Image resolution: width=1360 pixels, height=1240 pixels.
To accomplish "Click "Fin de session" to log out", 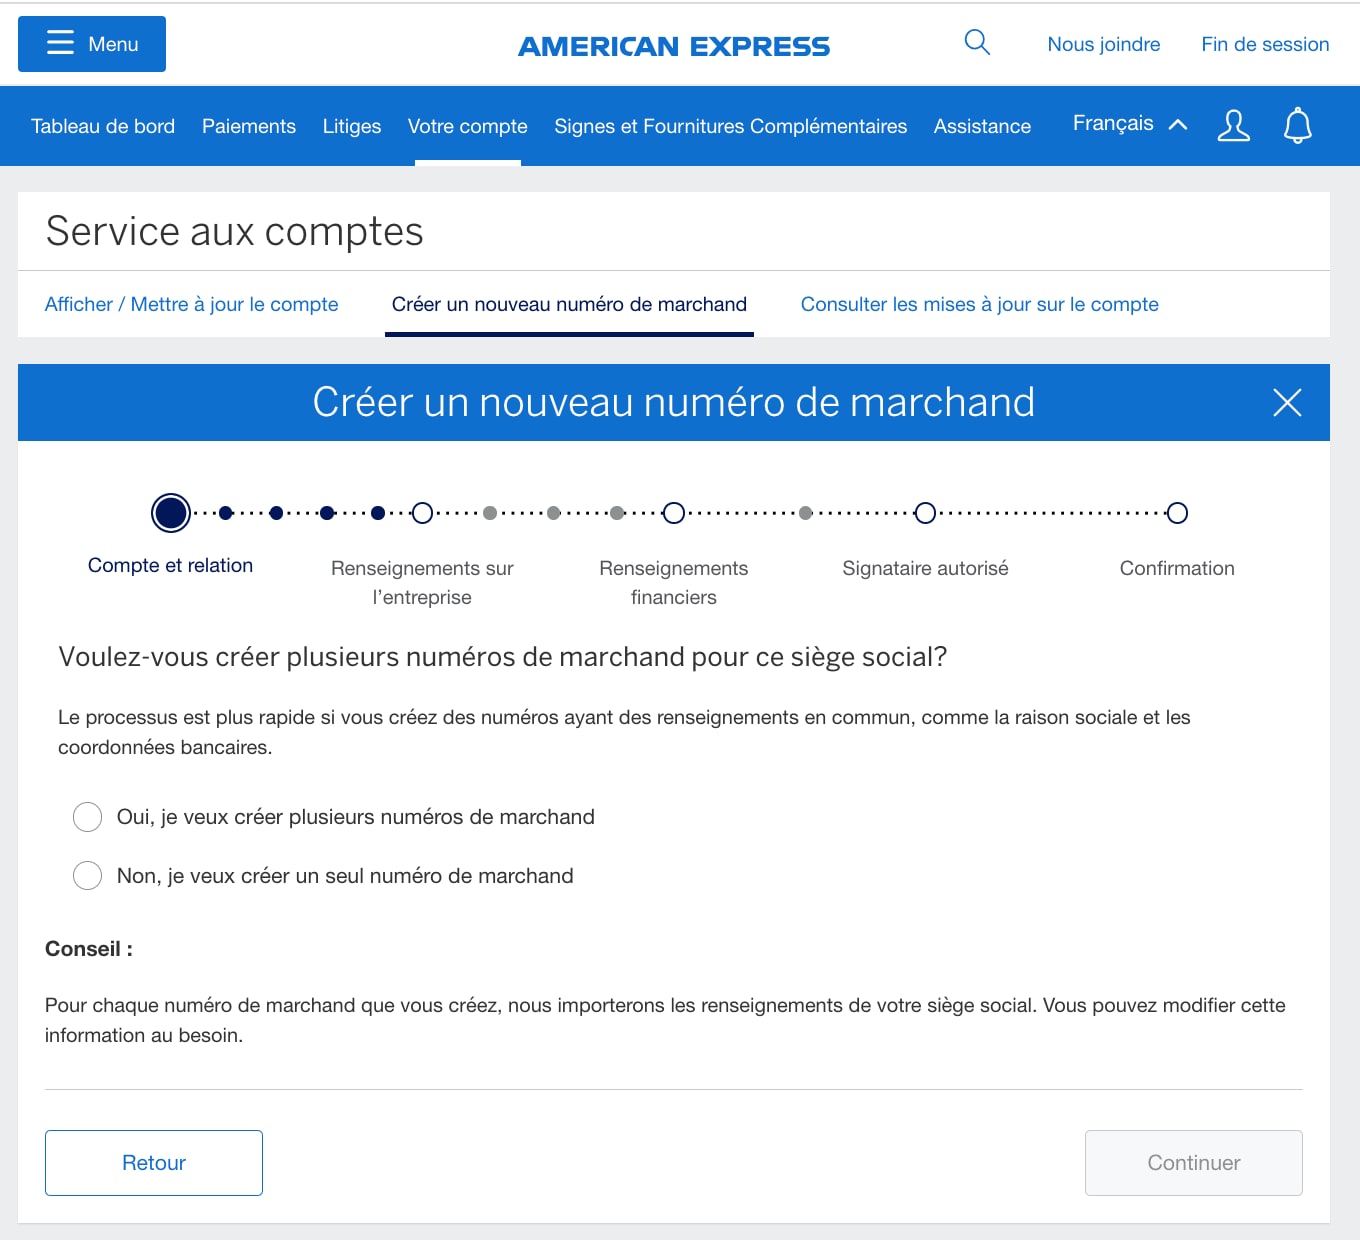I will coord(1264,43).
